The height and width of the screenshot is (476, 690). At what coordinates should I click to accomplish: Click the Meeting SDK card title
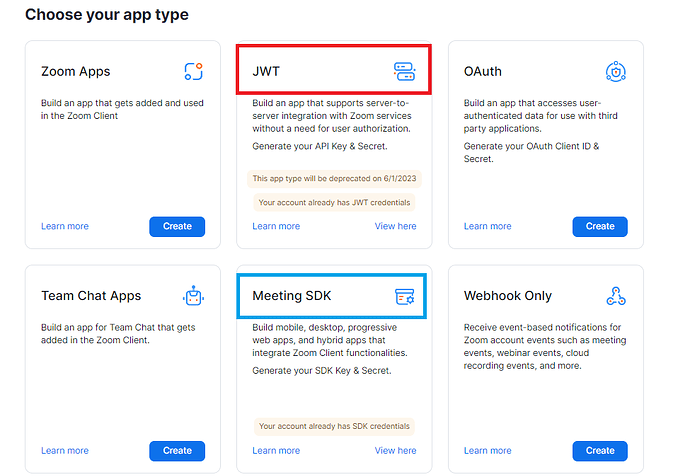292,296
